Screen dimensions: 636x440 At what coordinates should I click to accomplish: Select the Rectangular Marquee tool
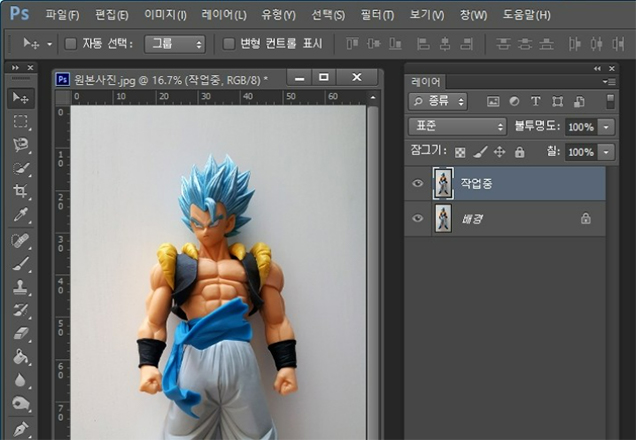click(20, 121)
